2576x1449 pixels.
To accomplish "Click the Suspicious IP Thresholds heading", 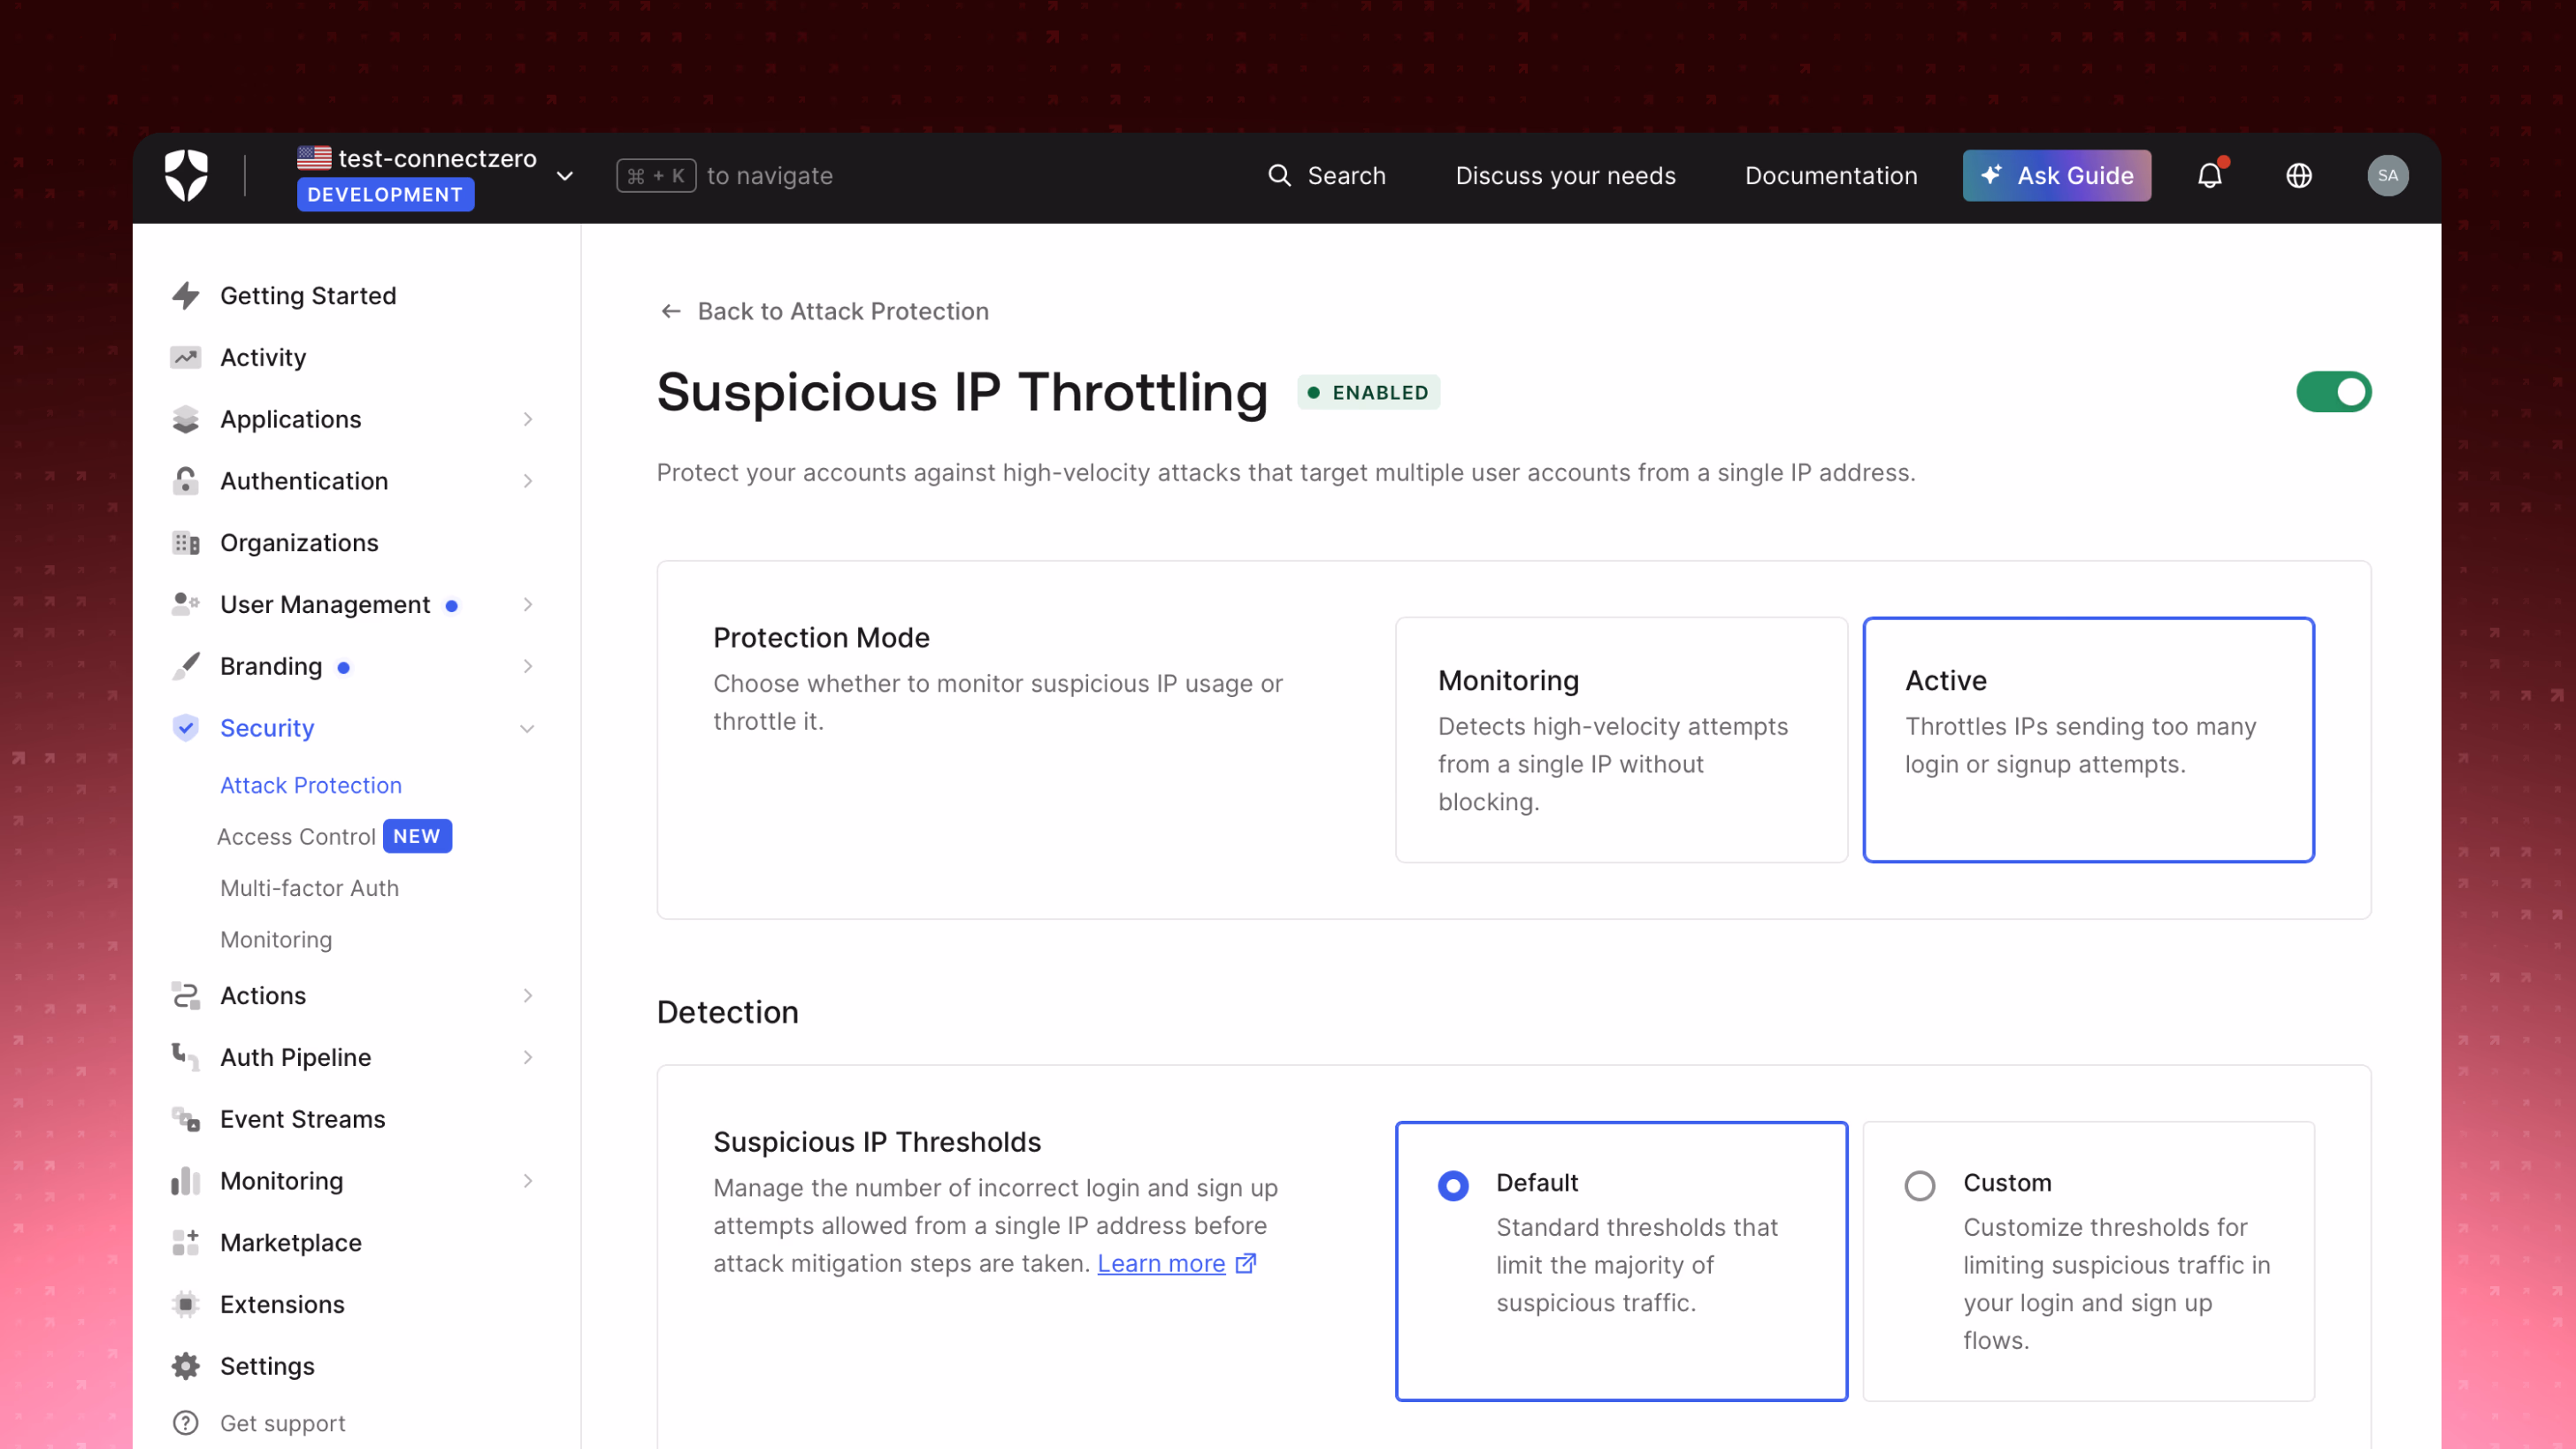I will click(877, 1142).
